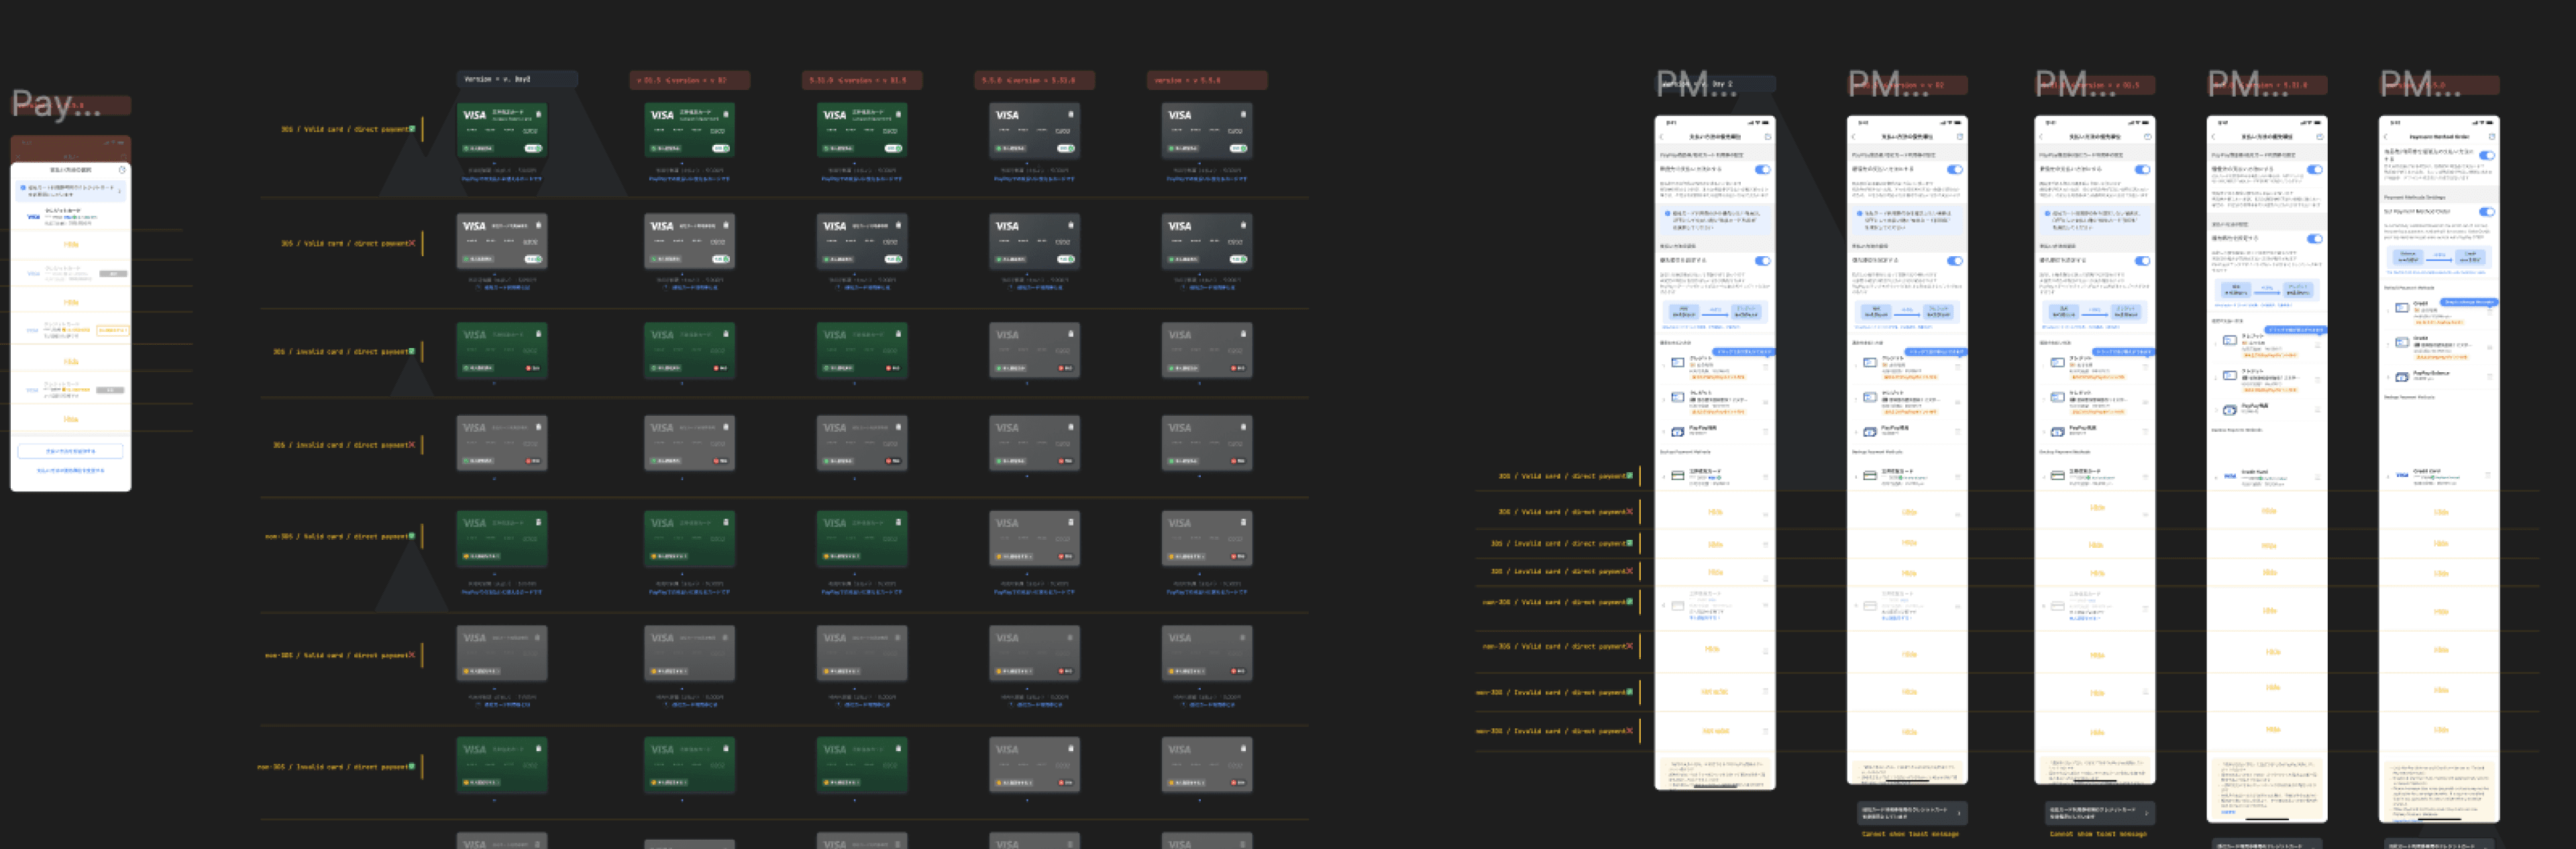Click help icon in Pay sheet header

pos(122,170)
